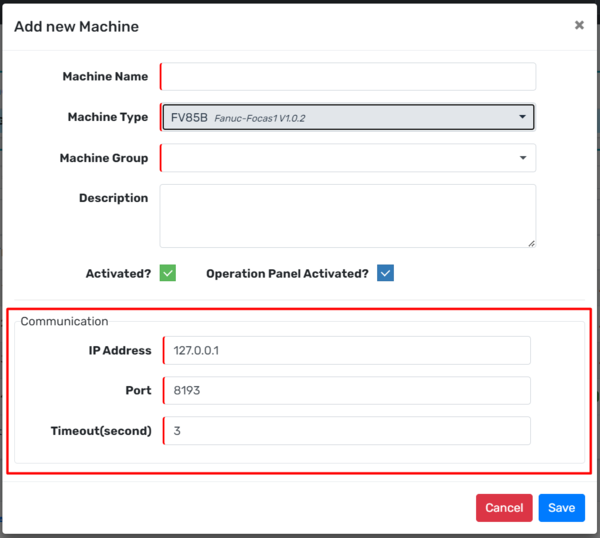
Task: Click the "Machine Type" label text
Action: pos(107,118)
